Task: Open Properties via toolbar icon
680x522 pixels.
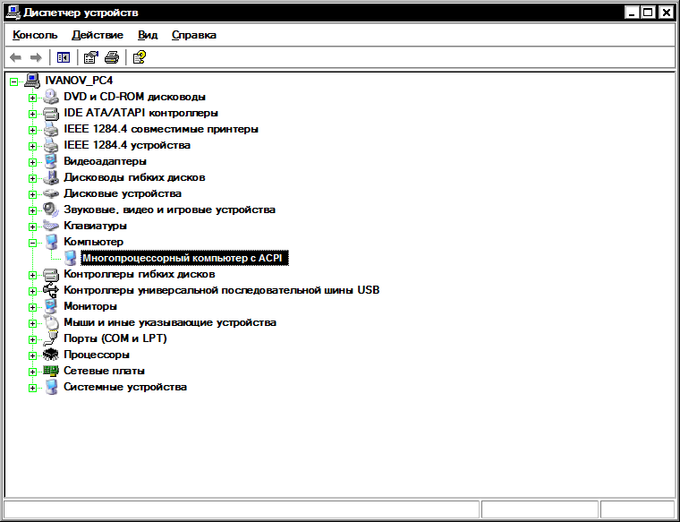Action: coord(91,57)
